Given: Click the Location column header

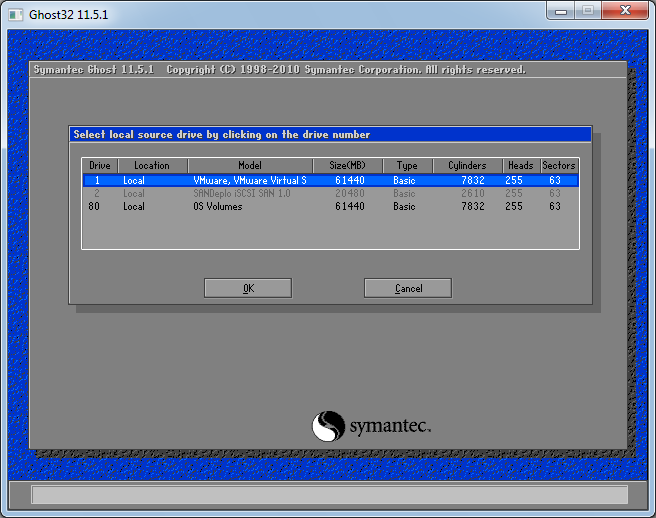Looking at the screenshot, I should point(152,165).
